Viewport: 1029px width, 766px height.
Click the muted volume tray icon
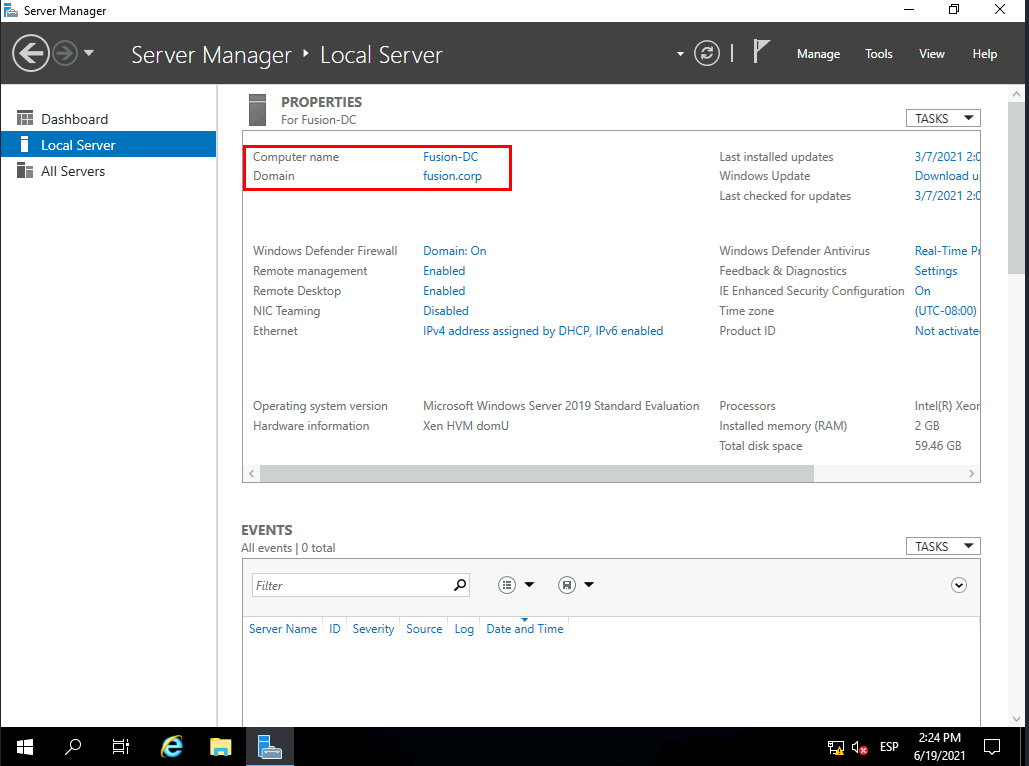point(860,747)
